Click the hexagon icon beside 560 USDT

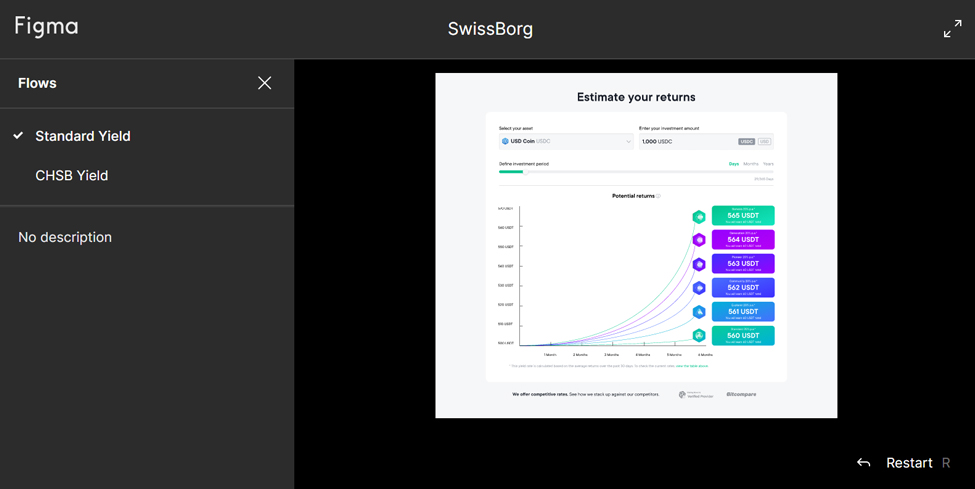[699, 336]
